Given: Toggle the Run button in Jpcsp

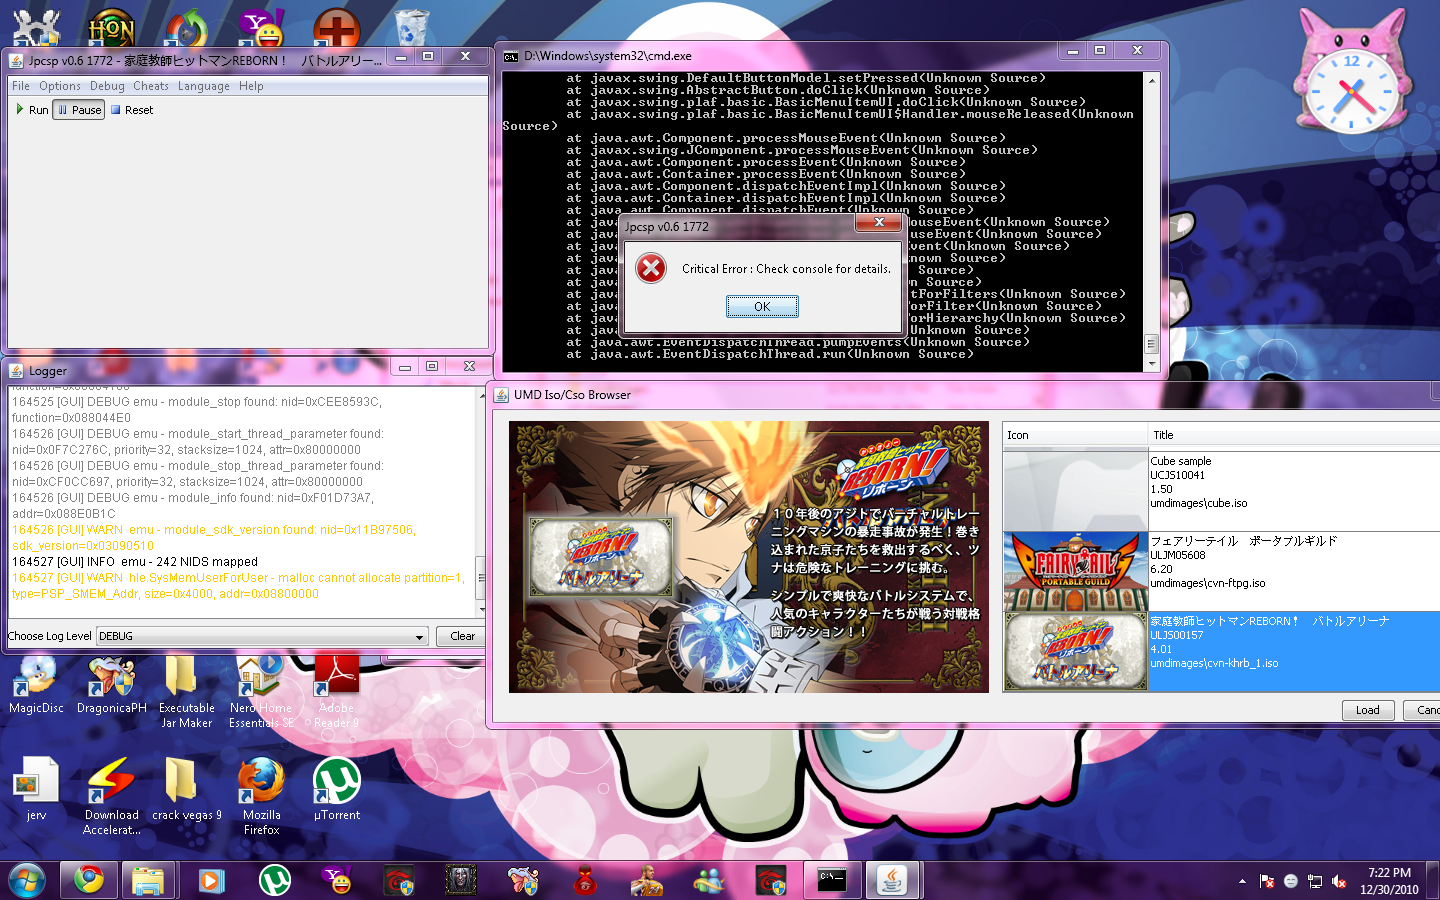Looking at the screenshot, I should [32, 110].
